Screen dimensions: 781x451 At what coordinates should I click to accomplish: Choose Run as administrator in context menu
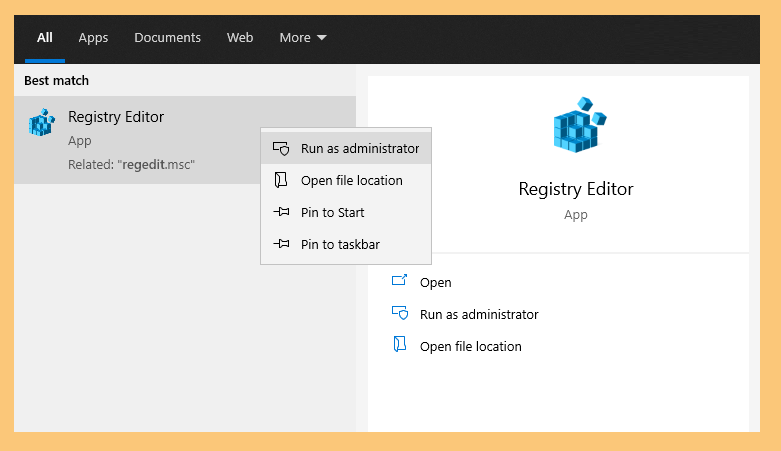tap(346, 149)
